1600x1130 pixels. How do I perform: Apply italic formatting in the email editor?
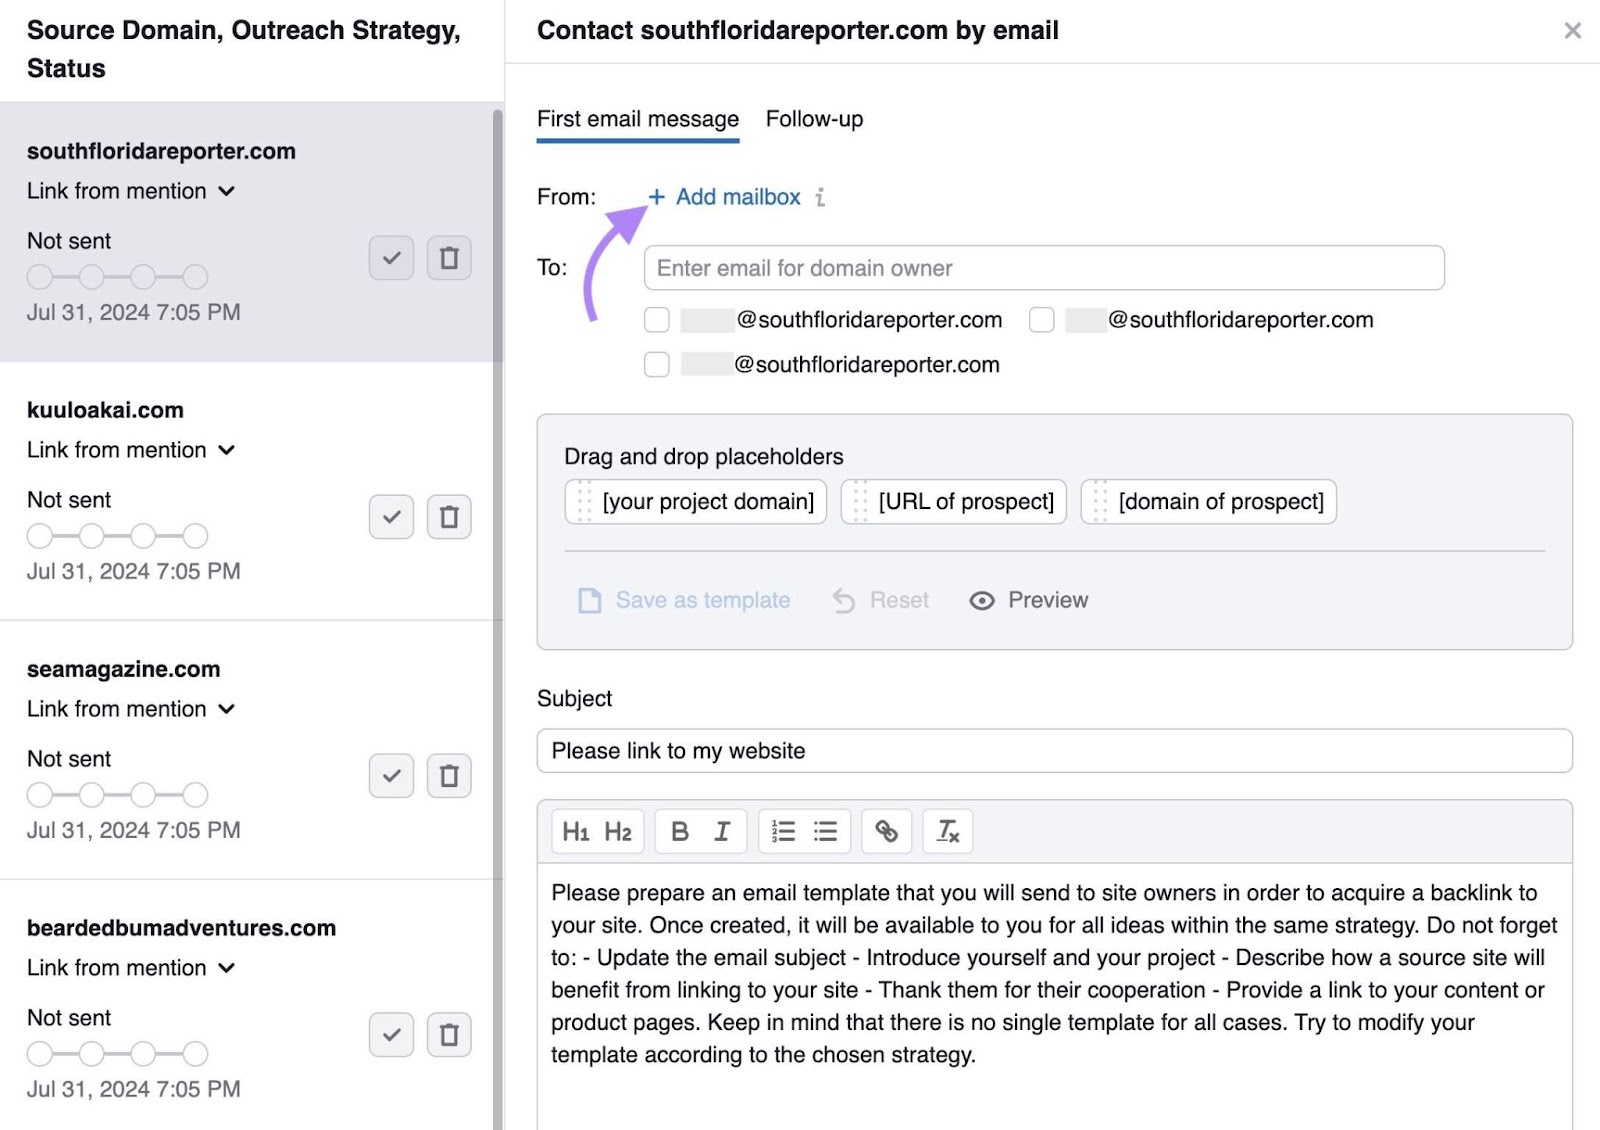(x=722, y=831)
